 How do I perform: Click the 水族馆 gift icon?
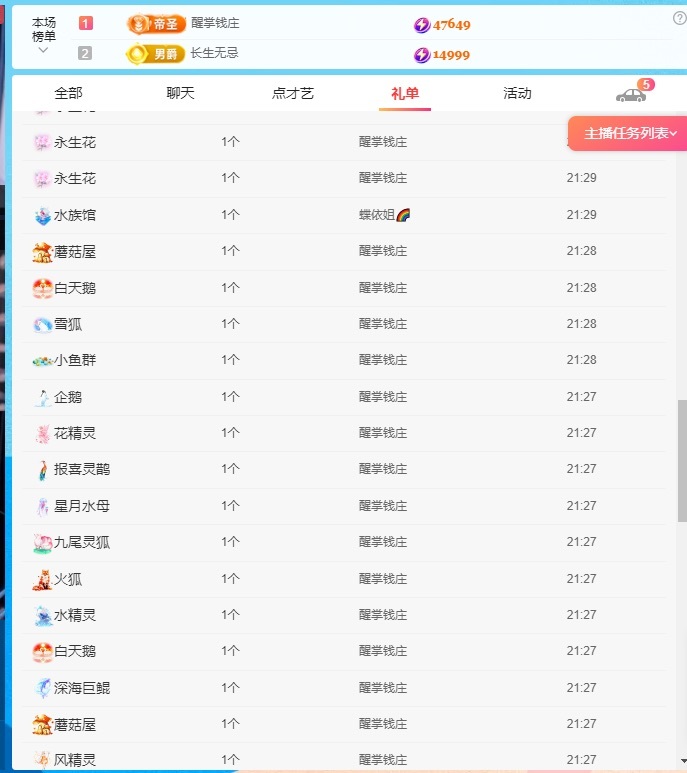click(43, 215)
